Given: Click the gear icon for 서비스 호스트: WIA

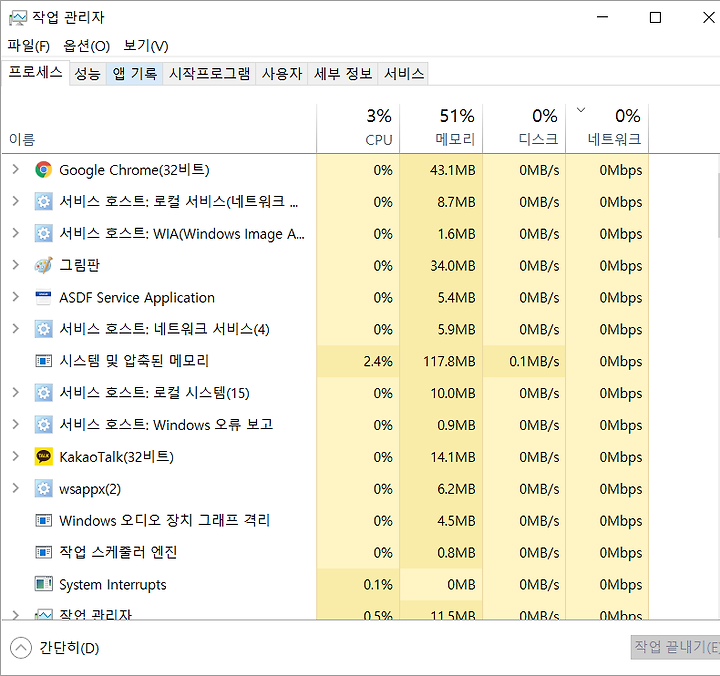Looking at the screenshot, I should tap(44, 234).
